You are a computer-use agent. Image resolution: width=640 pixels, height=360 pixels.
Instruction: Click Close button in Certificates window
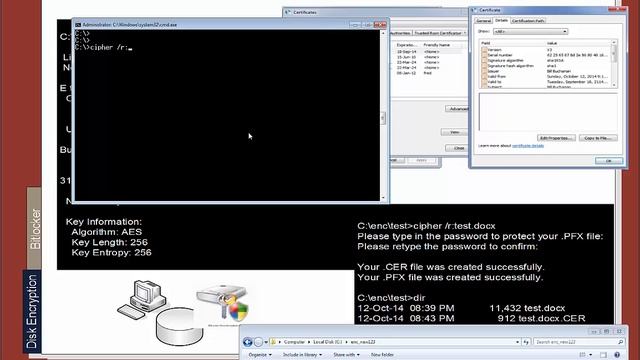click(458, 148)
